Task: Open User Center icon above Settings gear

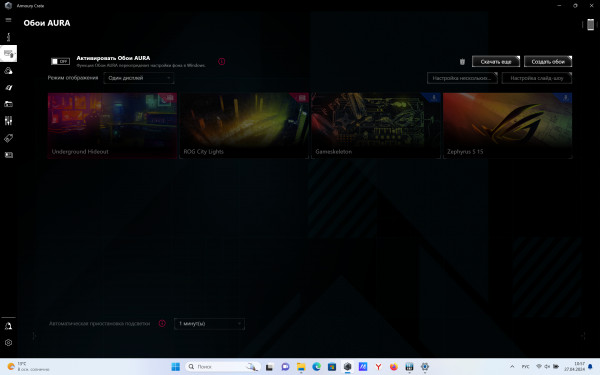Action: coord(8,326)
